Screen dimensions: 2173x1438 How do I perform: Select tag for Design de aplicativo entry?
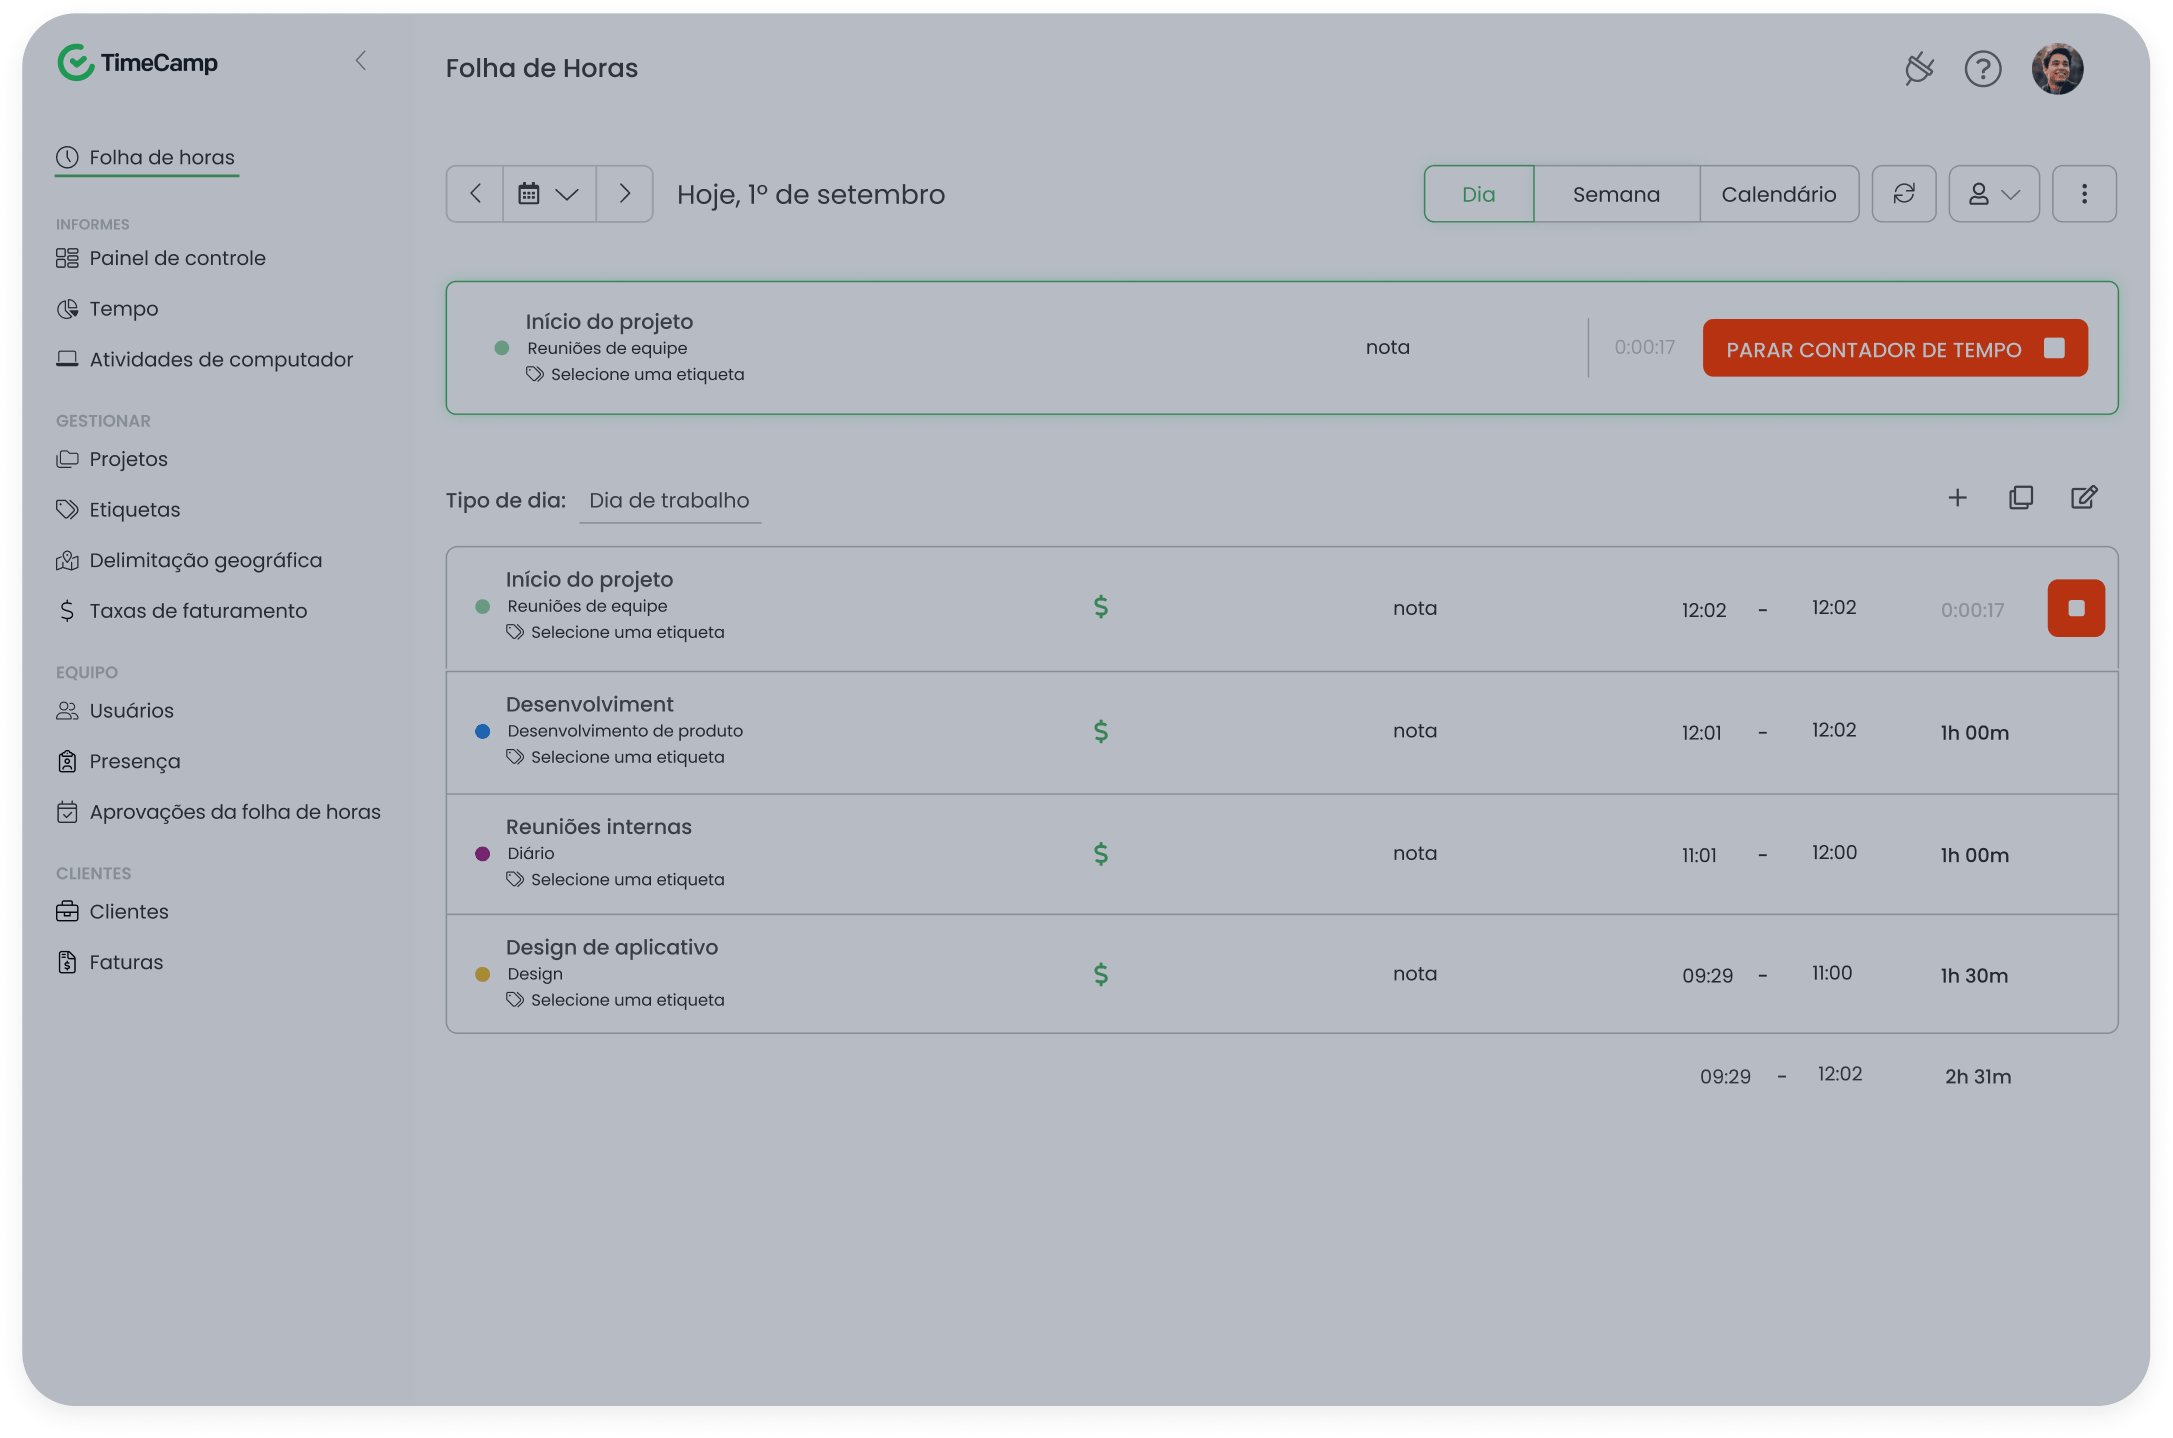[x=616, y=1000]
